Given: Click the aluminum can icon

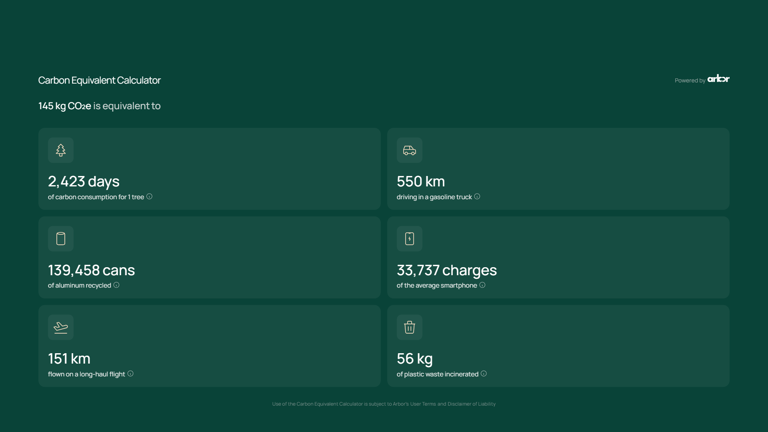Looking at the screenshot, I should click(61, 239).
